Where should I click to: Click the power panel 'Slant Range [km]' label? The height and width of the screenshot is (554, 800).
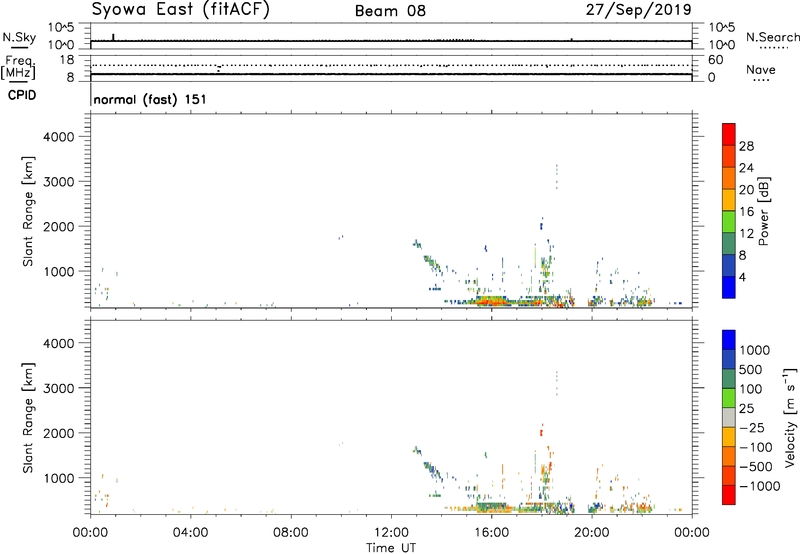tap(28, 211)
